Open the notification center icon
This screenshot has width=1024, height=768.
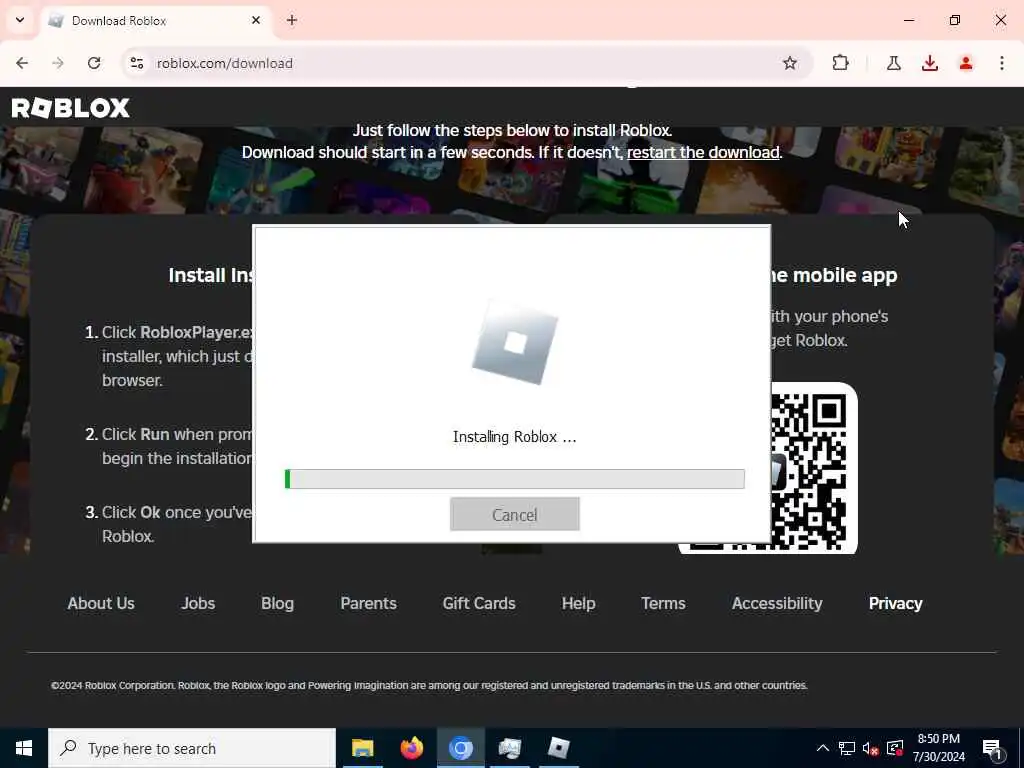click(992, 748)
